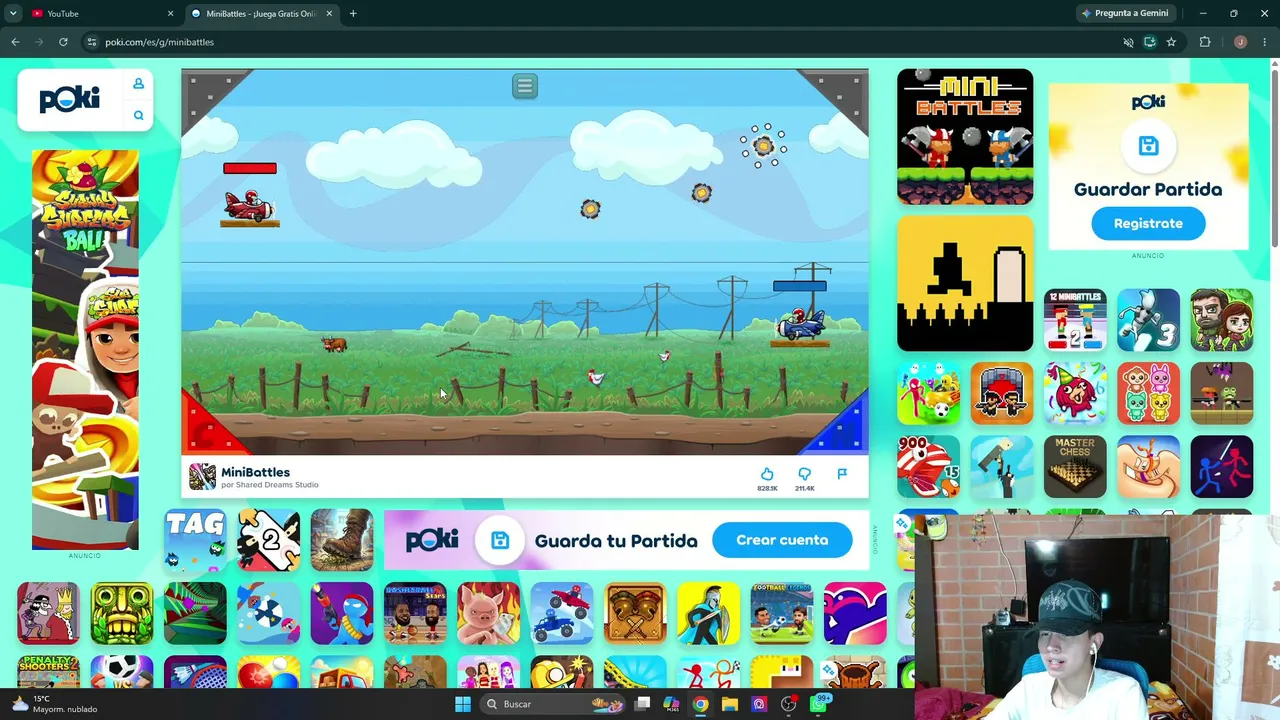Click the MiniBattles game title
1280x720 pixels.
[x=255, y=472]
